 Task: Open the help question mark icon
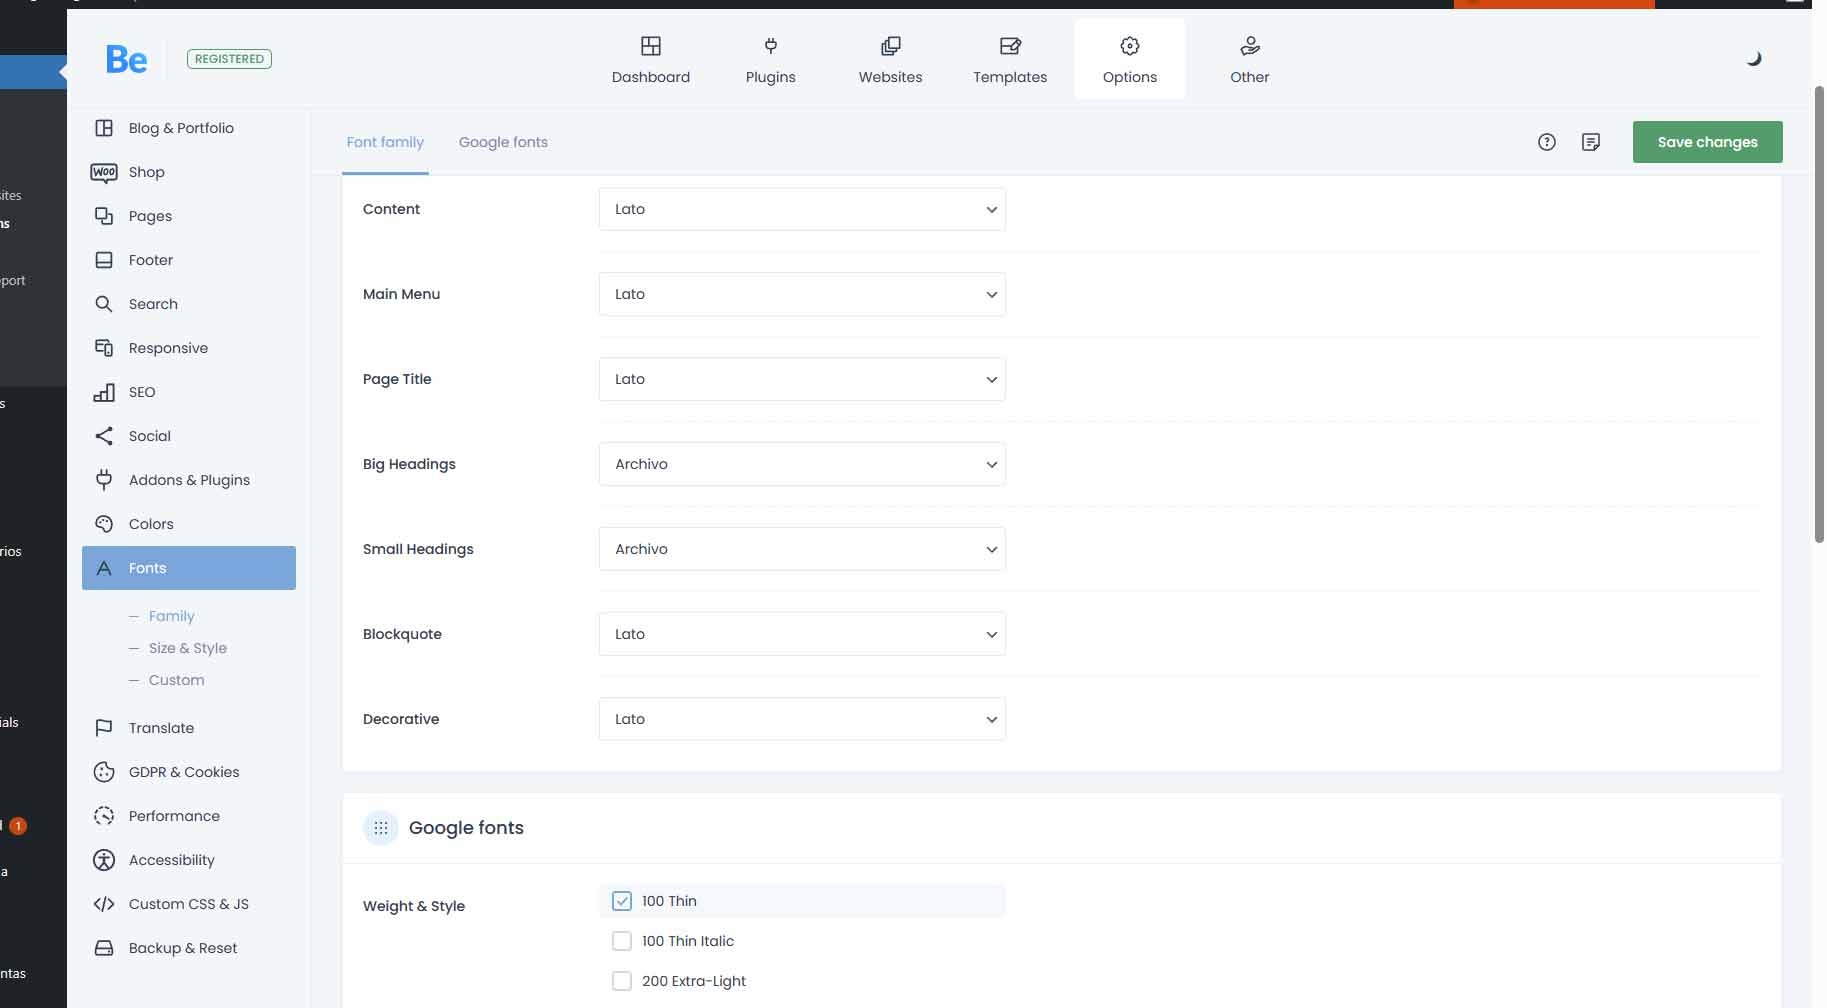tap(1547, 142)
